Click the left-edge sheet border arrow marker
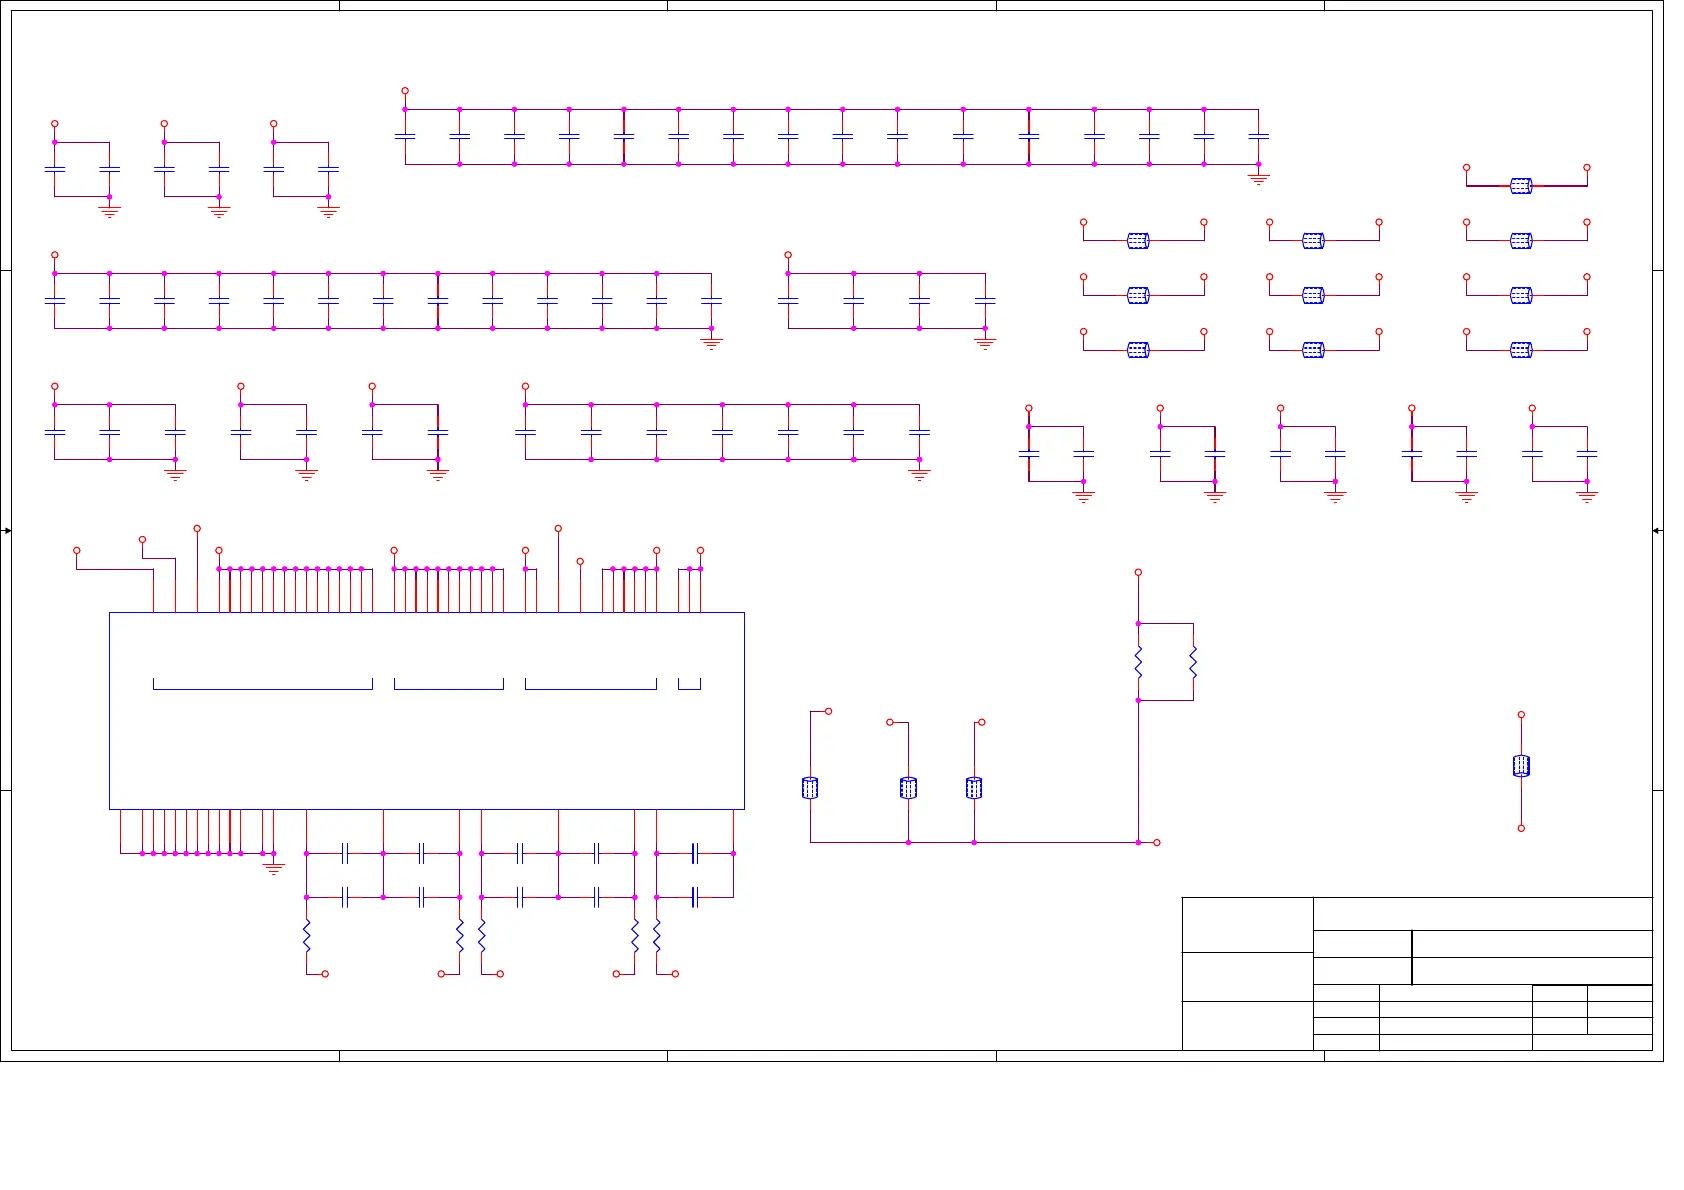The height and width of the screenshot is (1190, 1684). [x=7, y=531]
